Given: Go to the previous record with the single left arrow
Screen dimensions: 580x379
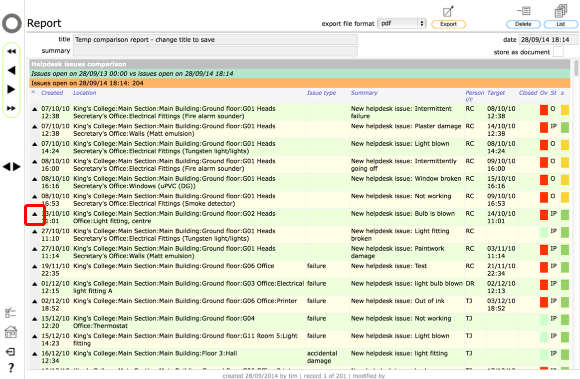Looking at the screenshot, I should pos(11,70).
